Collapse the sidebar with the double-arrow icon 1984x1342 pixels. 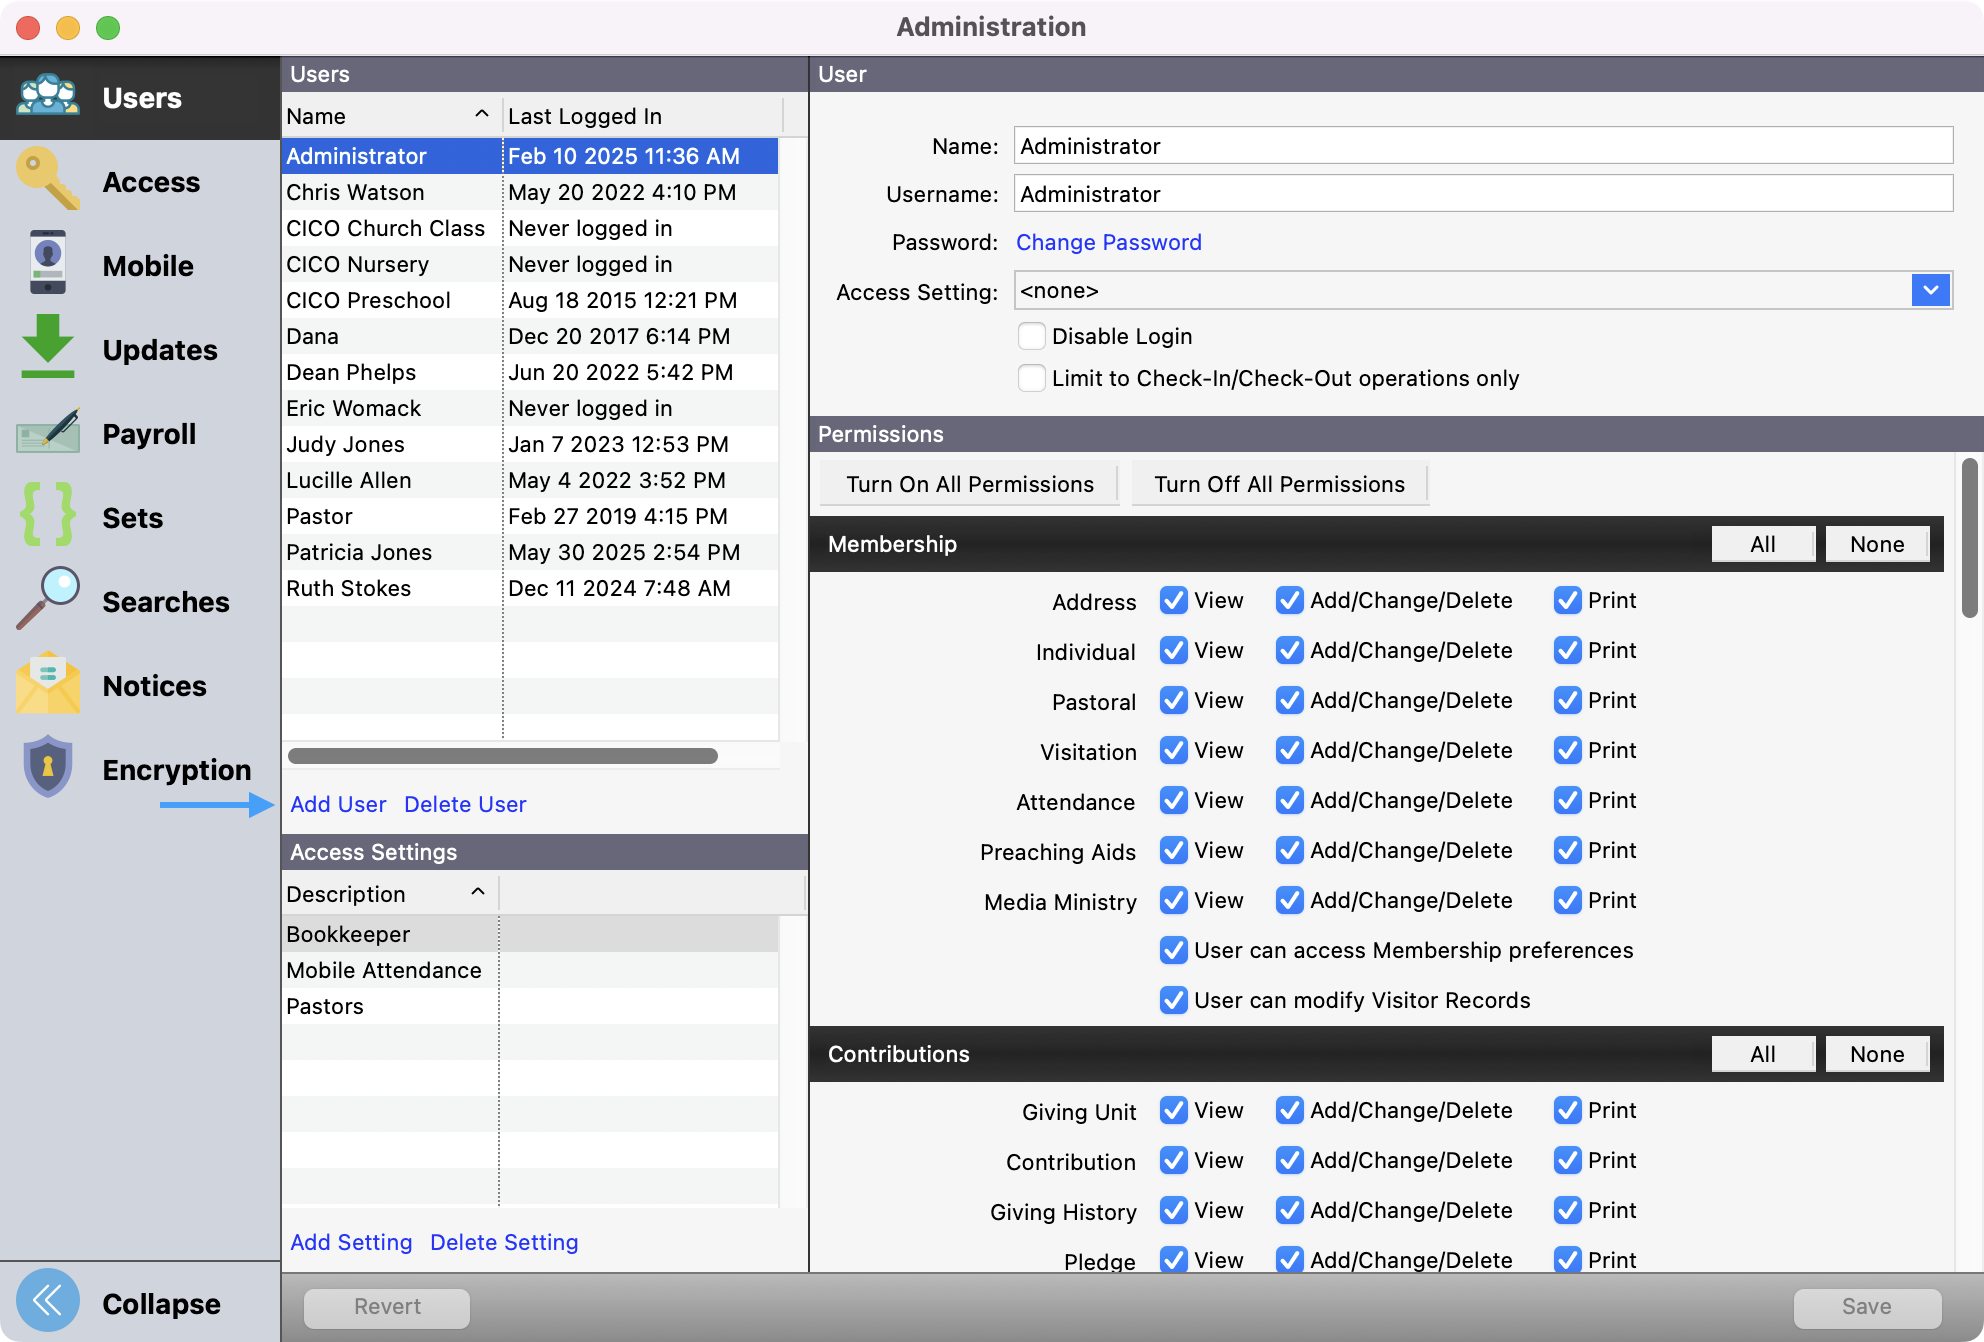[47, 1301]
